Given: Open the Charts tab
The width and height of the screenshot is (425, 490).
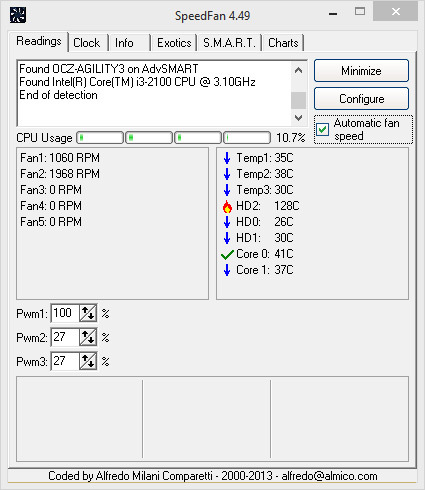Looking at the screenshot, I should 283,43.
